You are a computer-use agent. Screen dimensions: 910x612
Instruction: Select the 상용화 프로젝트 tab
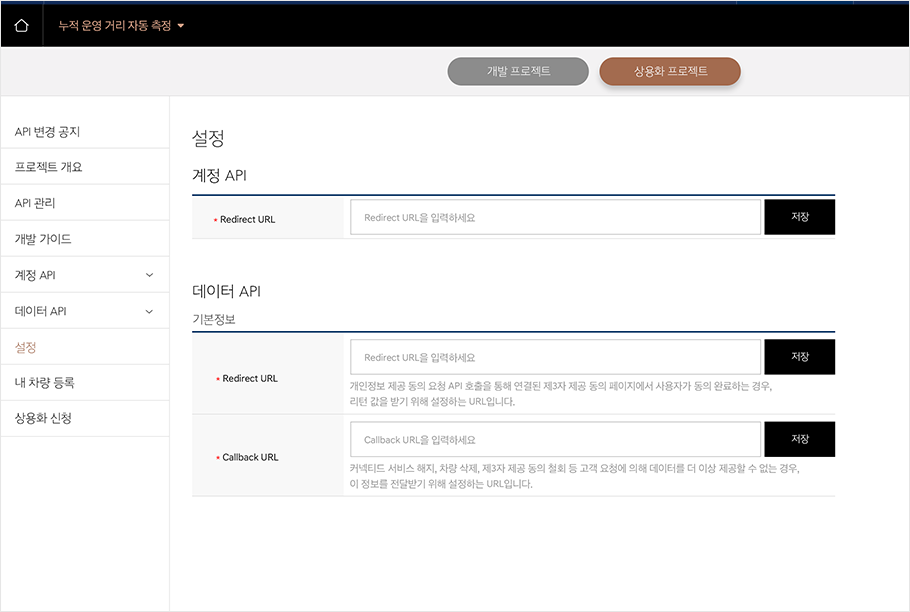coord(669,71)
